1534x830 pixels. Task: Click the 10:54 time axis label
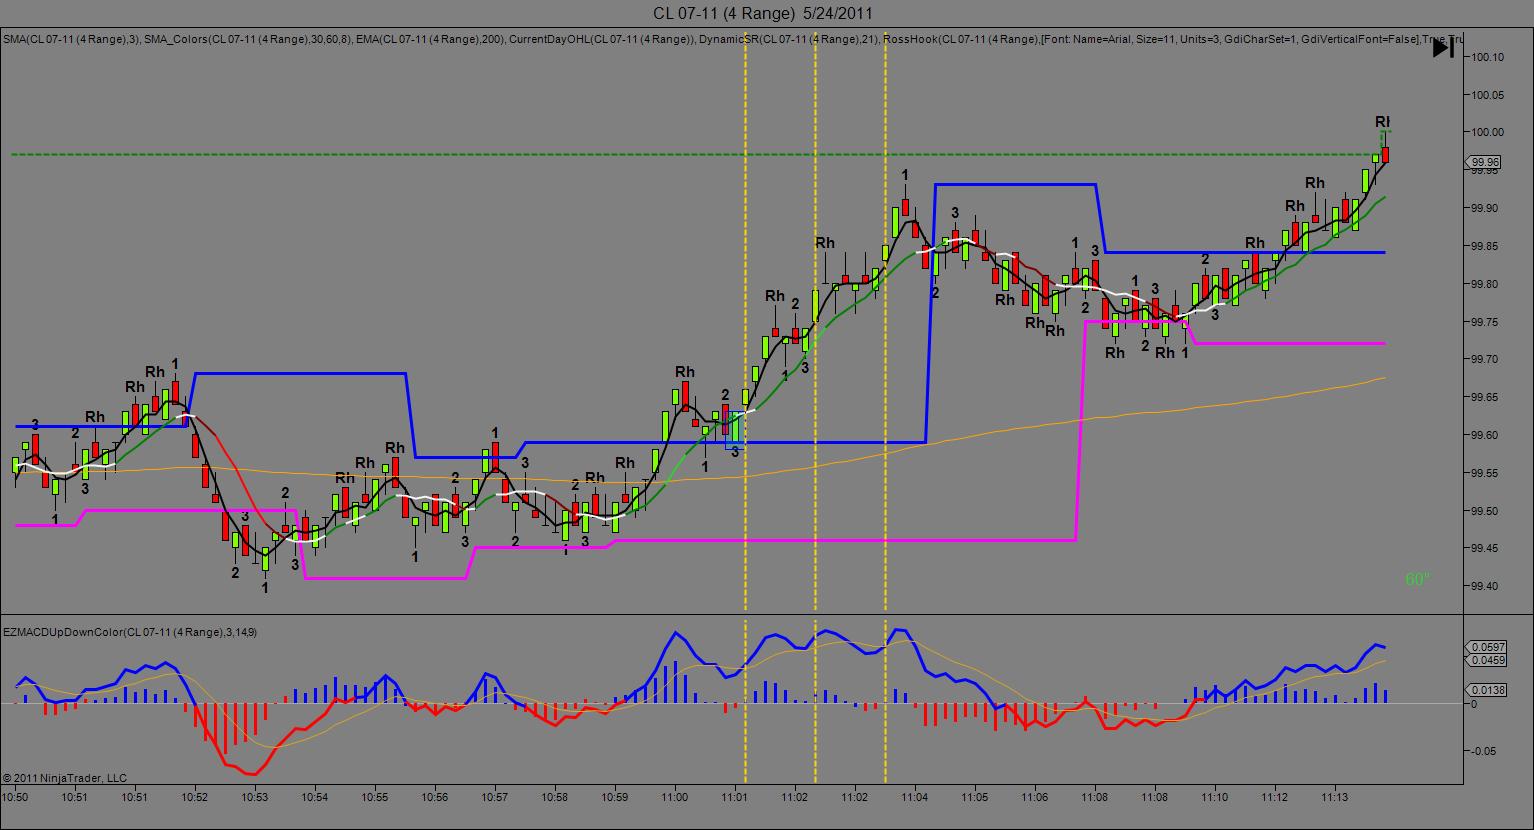pos(315,797)
